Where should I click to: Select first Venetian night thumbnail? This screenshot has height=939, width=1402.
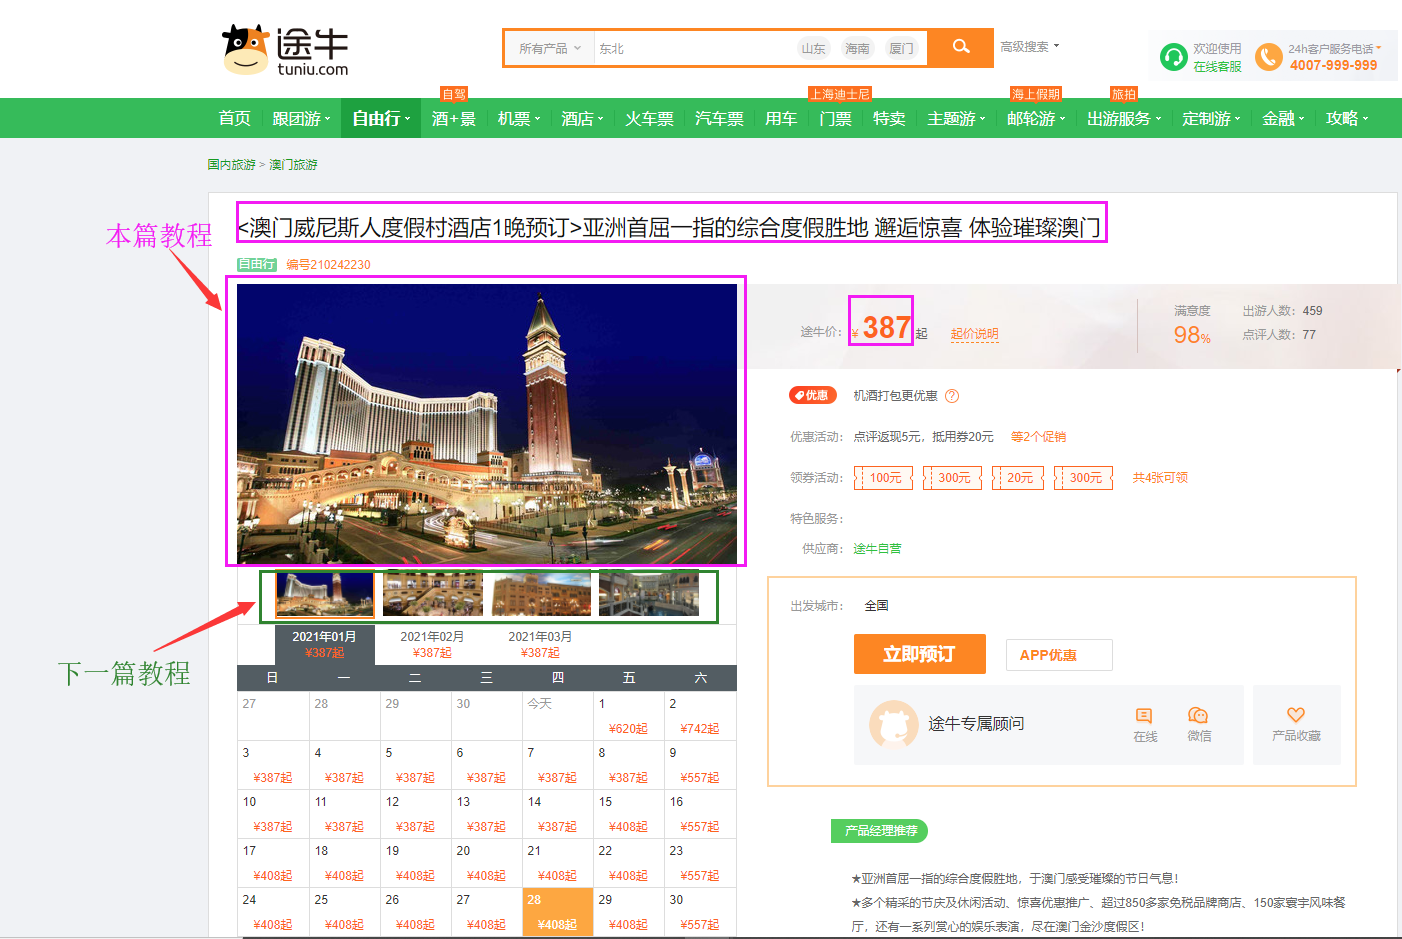click(x=325, y=595)
